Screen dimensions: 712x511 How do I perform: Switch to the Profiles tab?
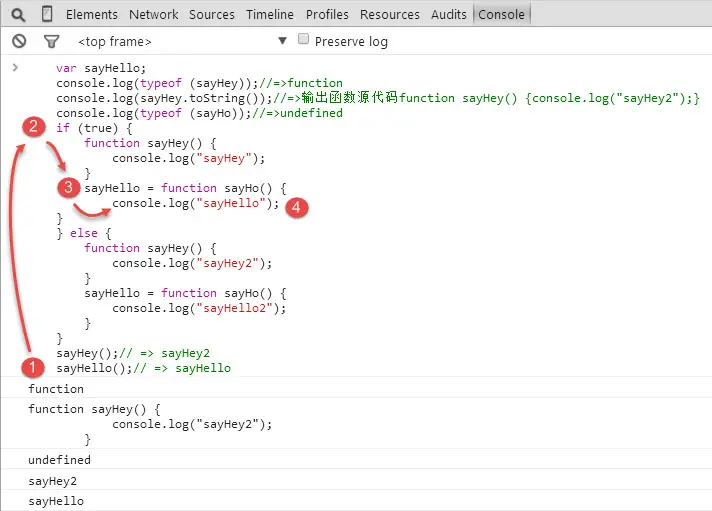coord(327,15)
